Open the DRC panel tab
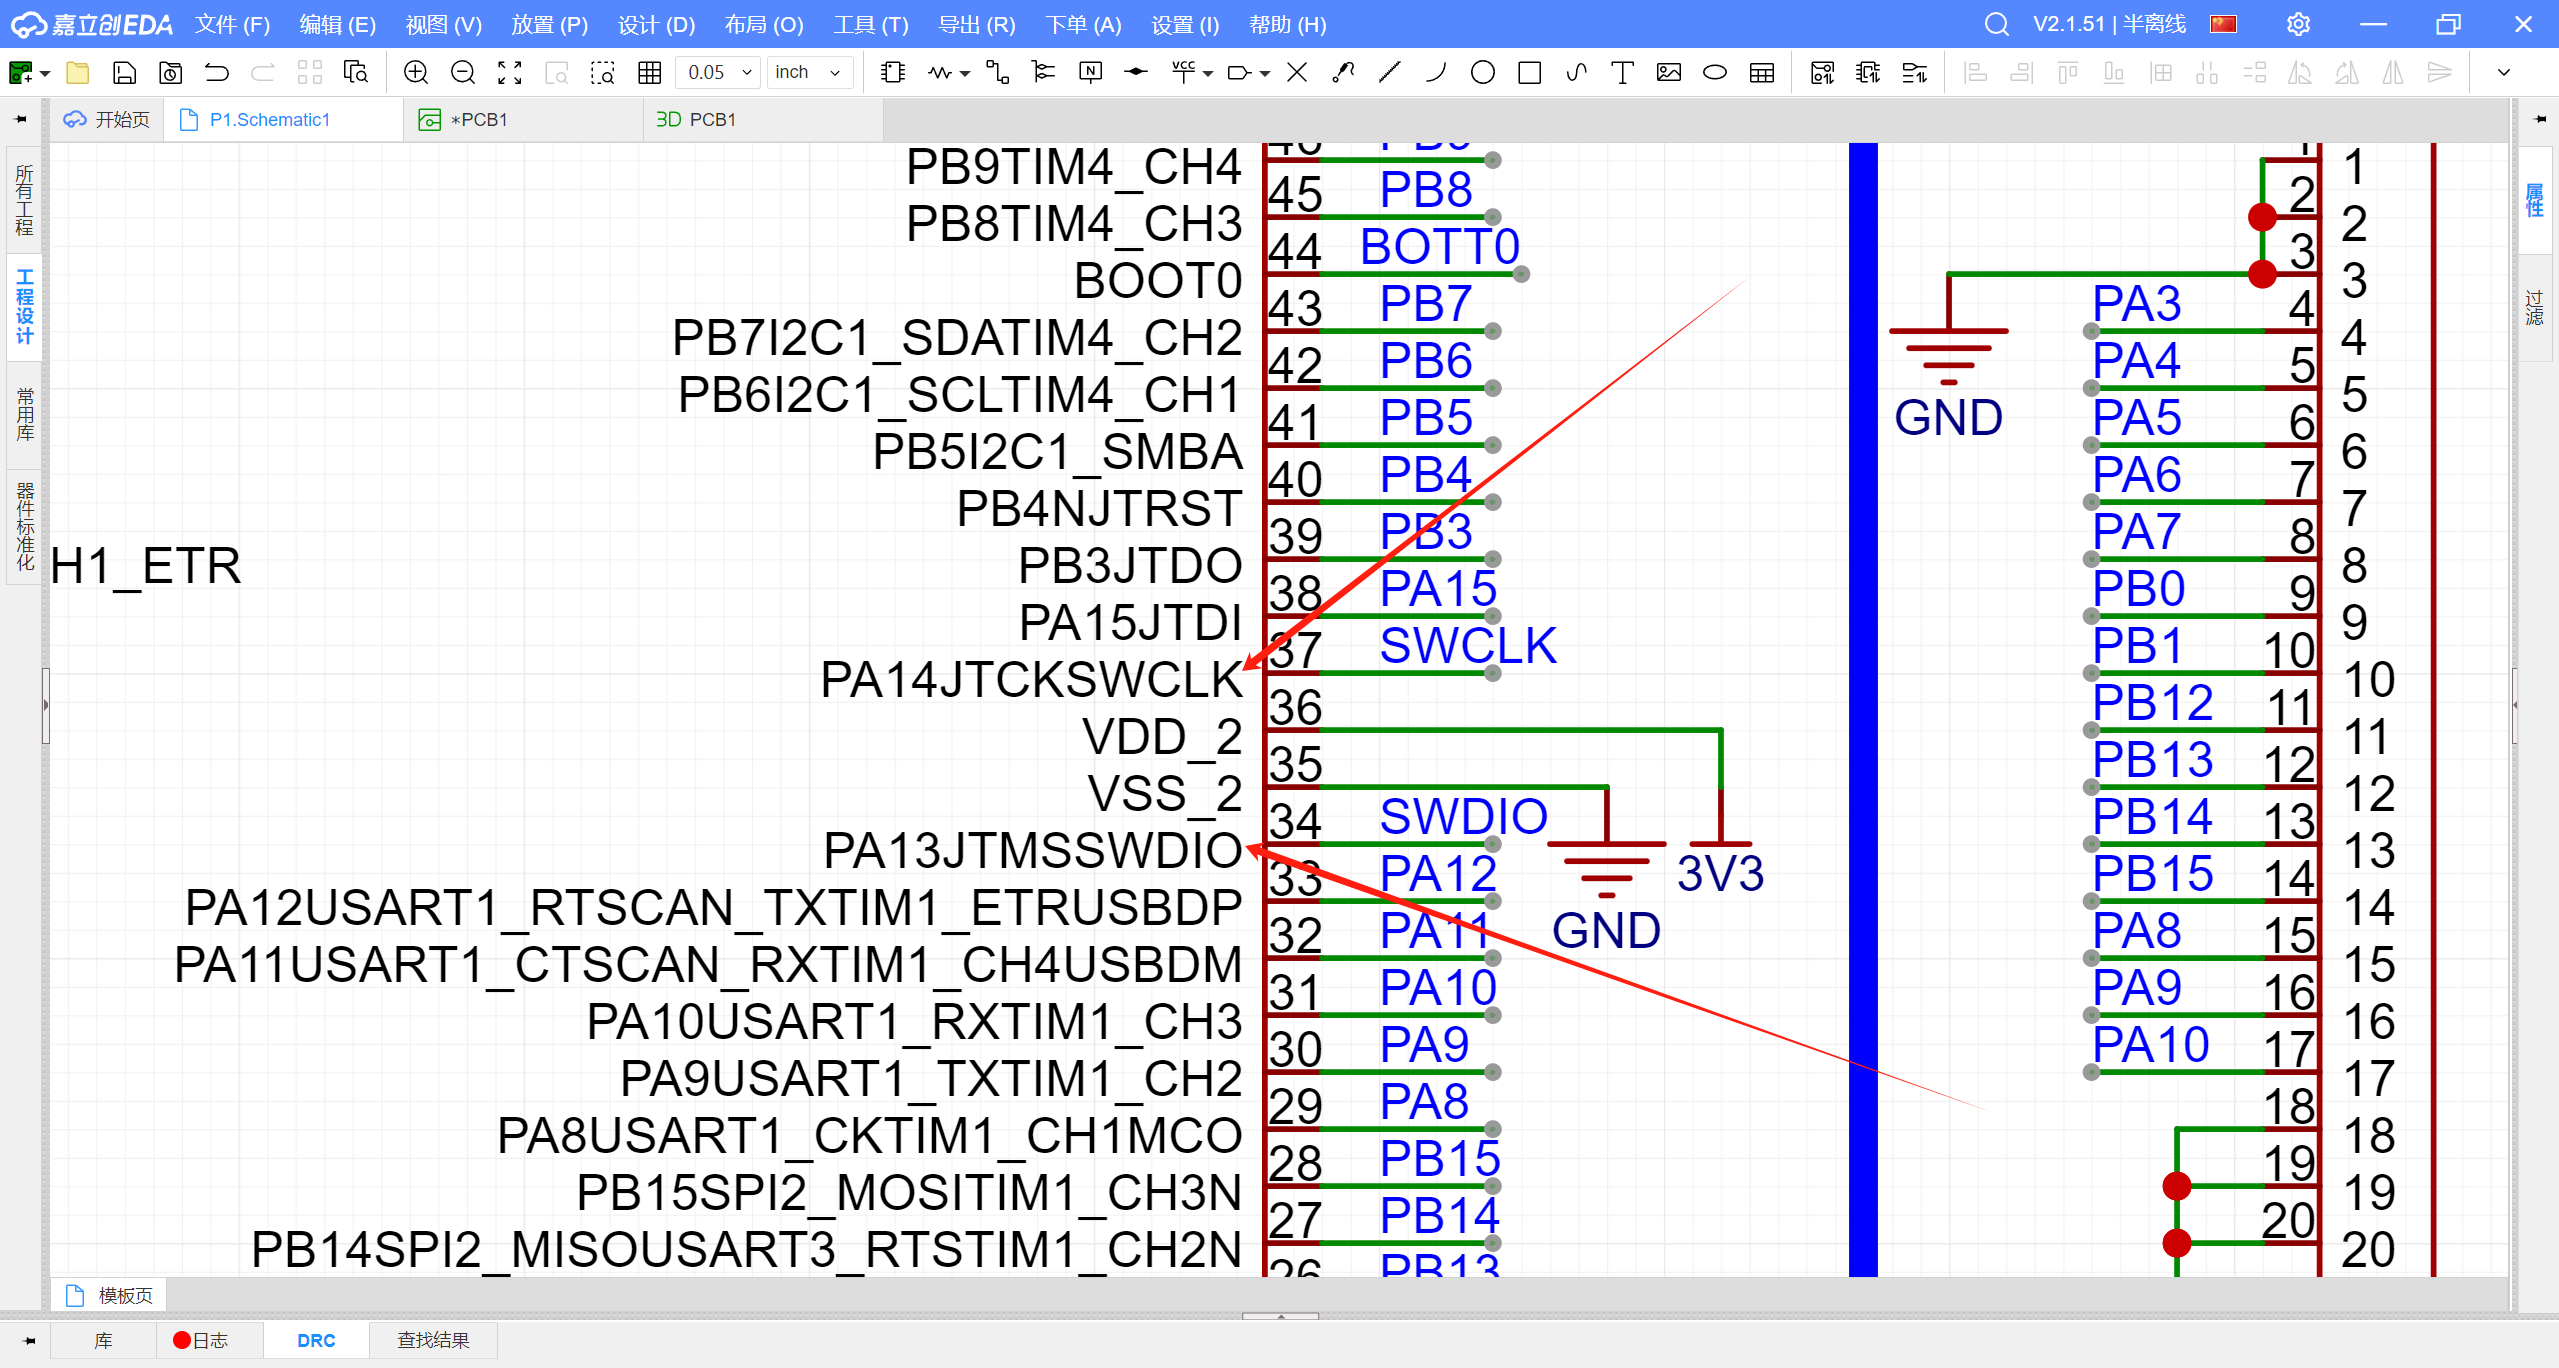Image resolution: width=2559 pixels, height=1368 pixels. pos(316,1340)
